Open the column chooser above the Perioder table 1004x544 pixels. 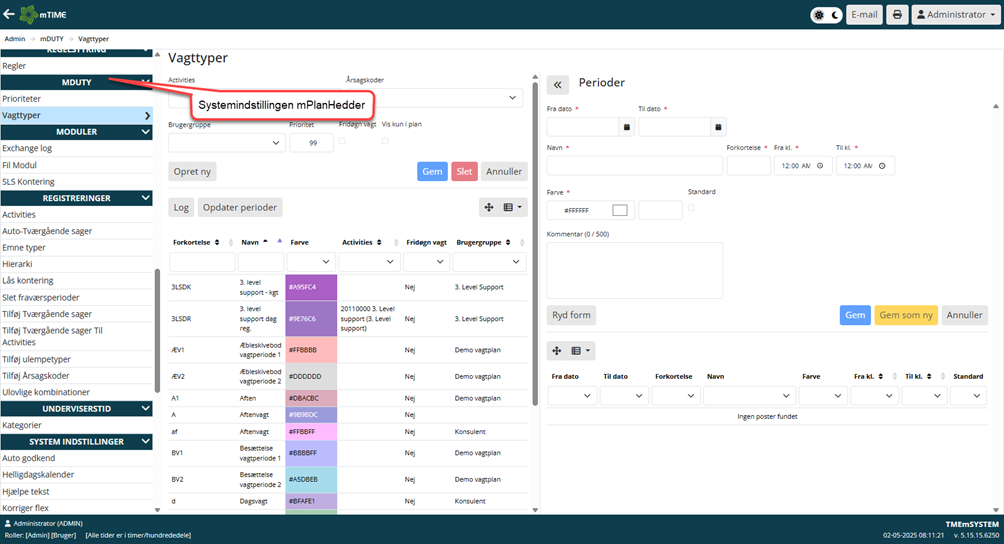tap(580, 351)
